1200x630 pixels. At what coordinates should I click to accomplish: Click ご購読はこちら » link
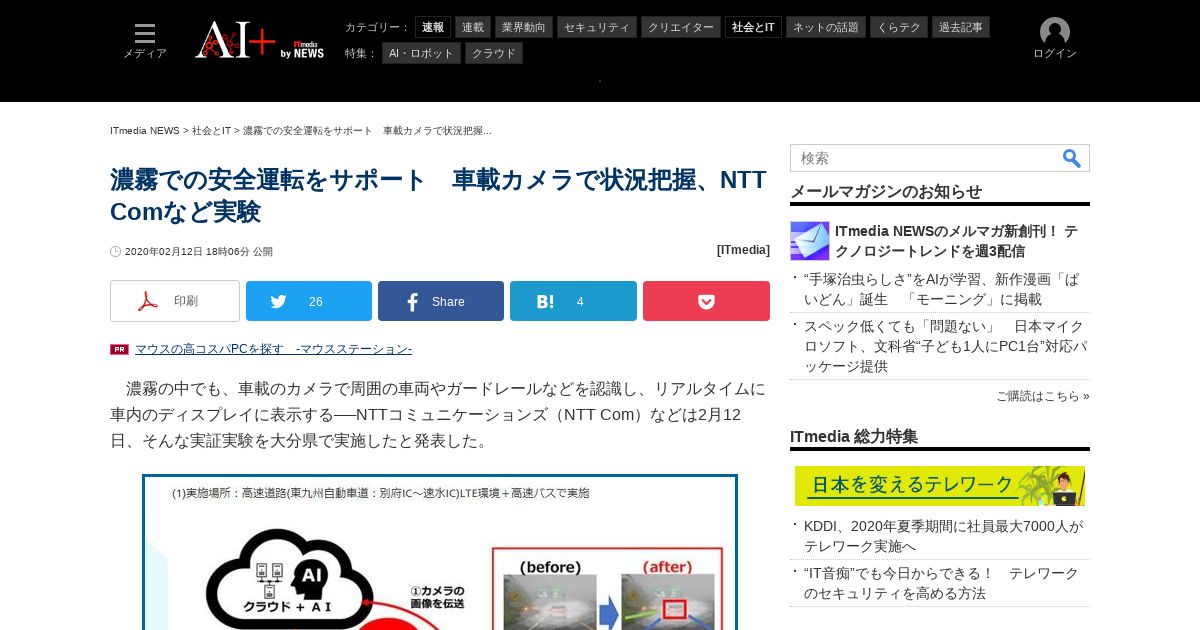(x=1043, y=396)
